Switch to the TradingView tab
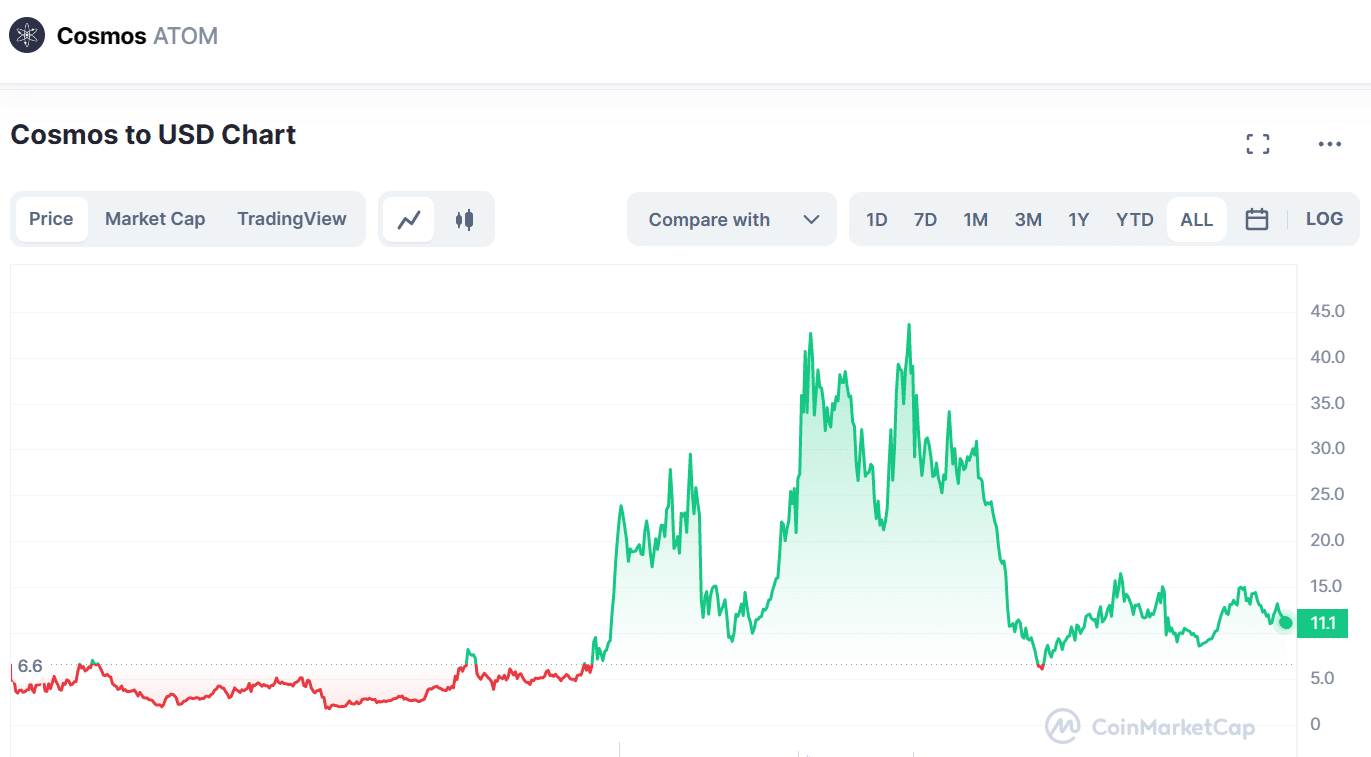The height and width of the screenshot is (757, 1371). coord(292,219)
